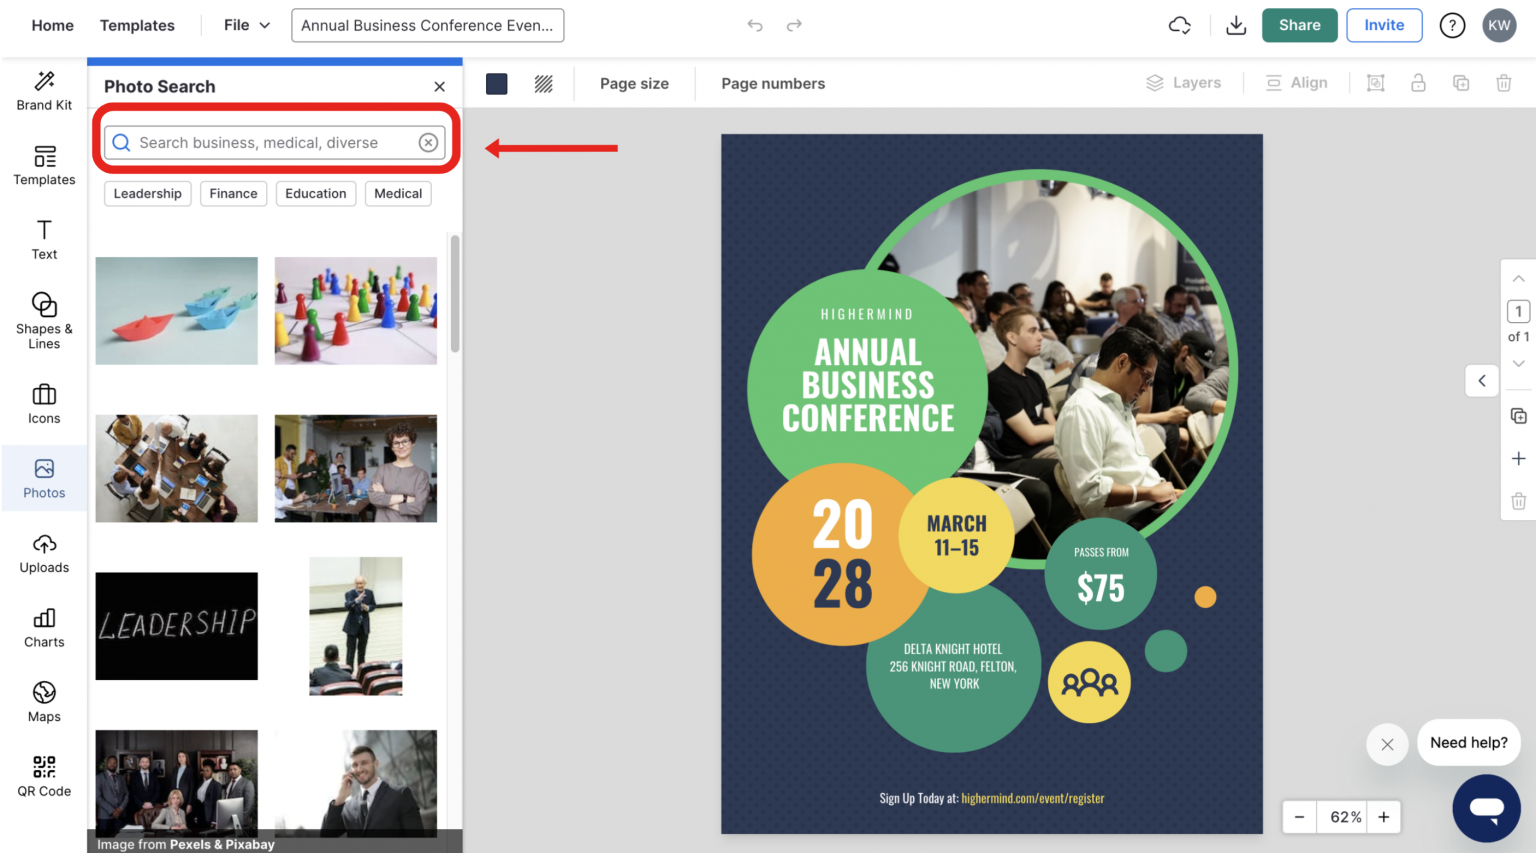Click the Share button

(x=1299, y=25)
